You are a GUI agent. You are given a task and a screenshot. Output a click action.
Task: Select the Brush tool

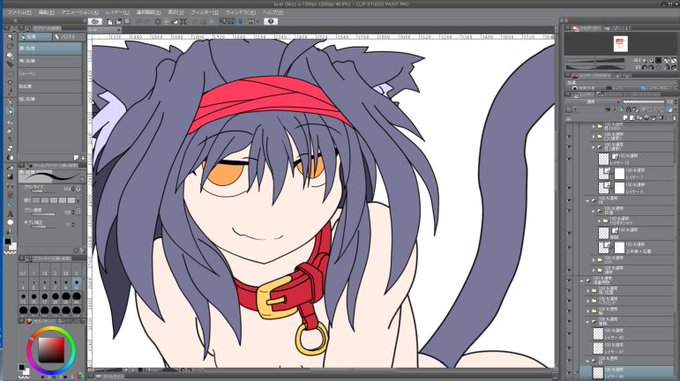[10, 121]
